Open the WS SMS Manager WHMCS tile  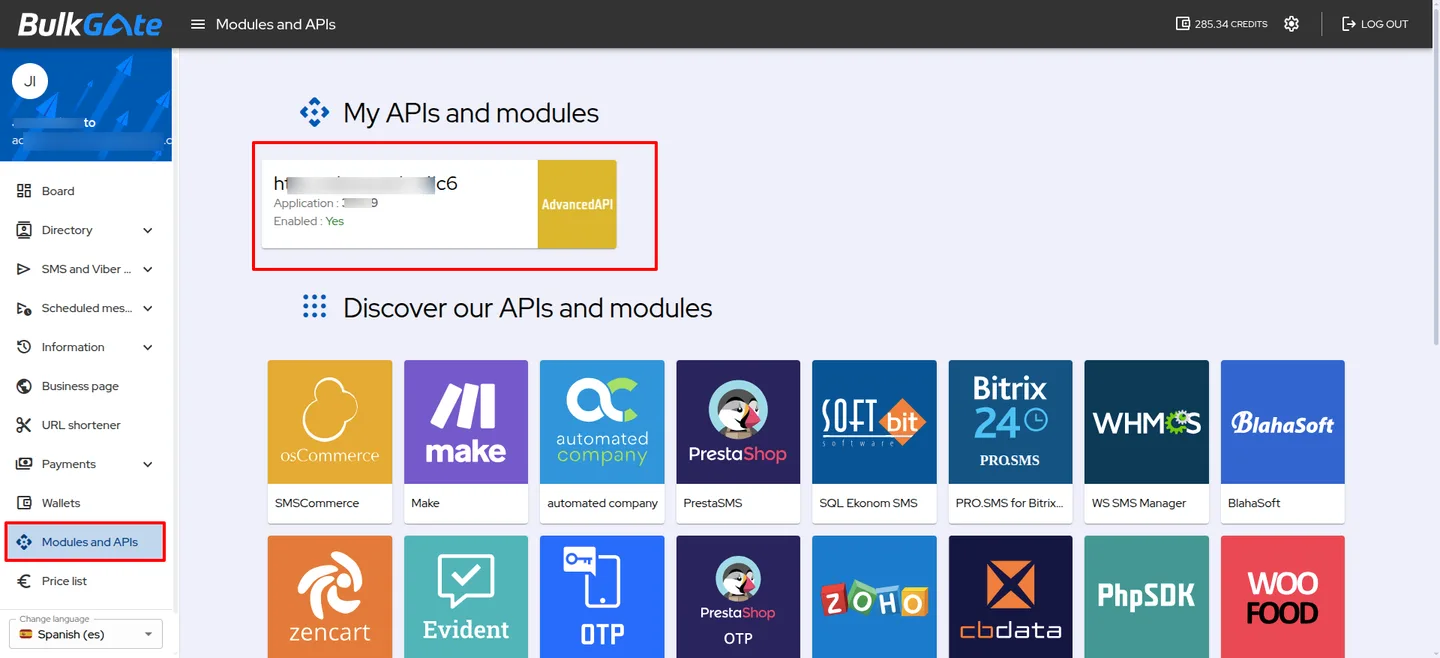coord(1146,441)
